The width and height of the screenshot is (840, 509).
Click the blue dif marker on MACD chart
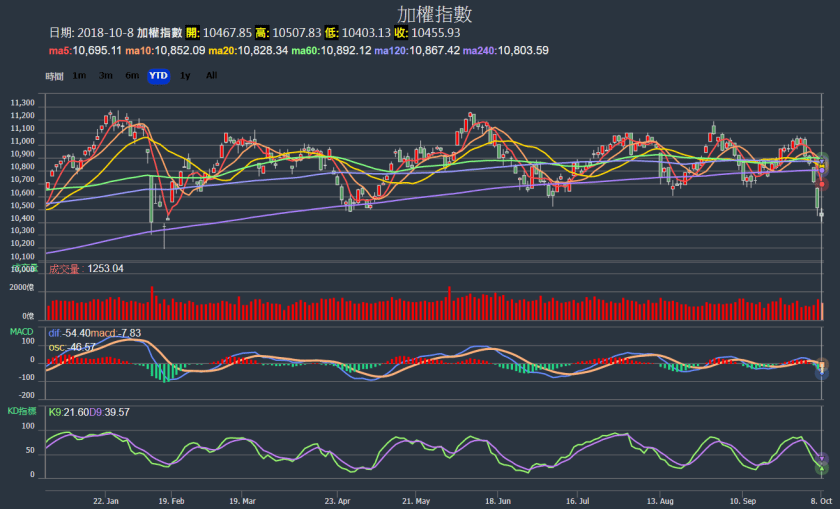(822, 372)
